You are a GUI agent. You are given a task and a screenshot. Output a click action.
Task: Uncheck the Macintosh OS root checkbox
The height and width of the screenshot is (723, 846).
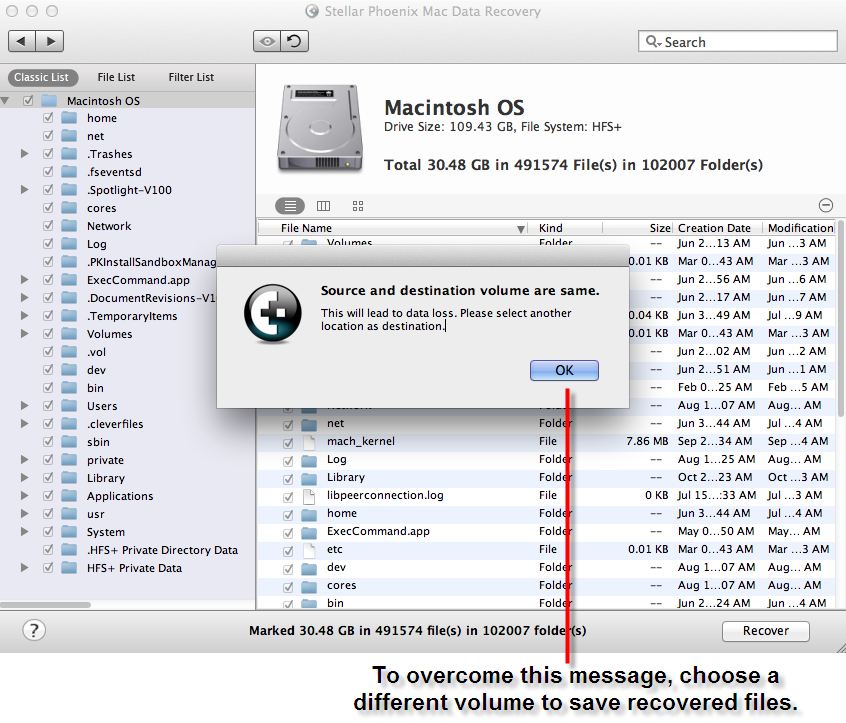[28, 101]
